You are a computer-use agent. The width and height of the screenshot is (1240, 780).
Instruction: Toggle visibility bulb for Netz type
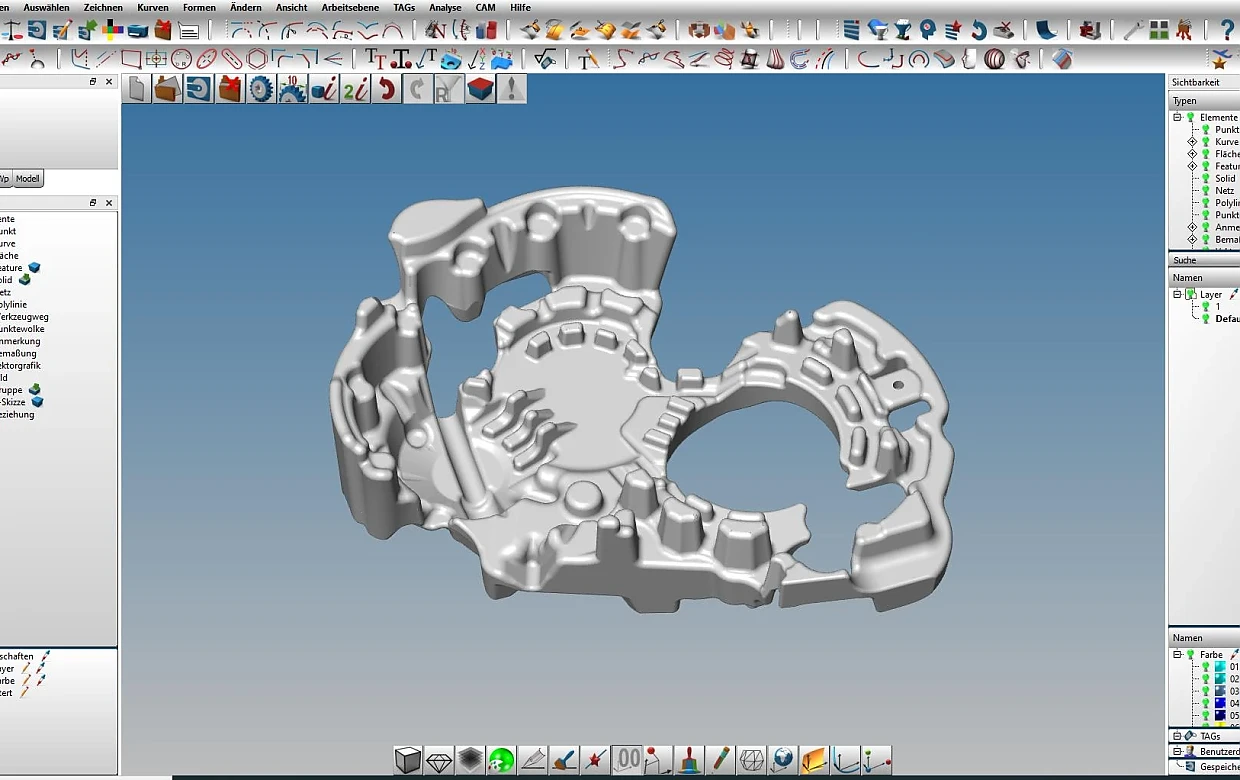1206,191
